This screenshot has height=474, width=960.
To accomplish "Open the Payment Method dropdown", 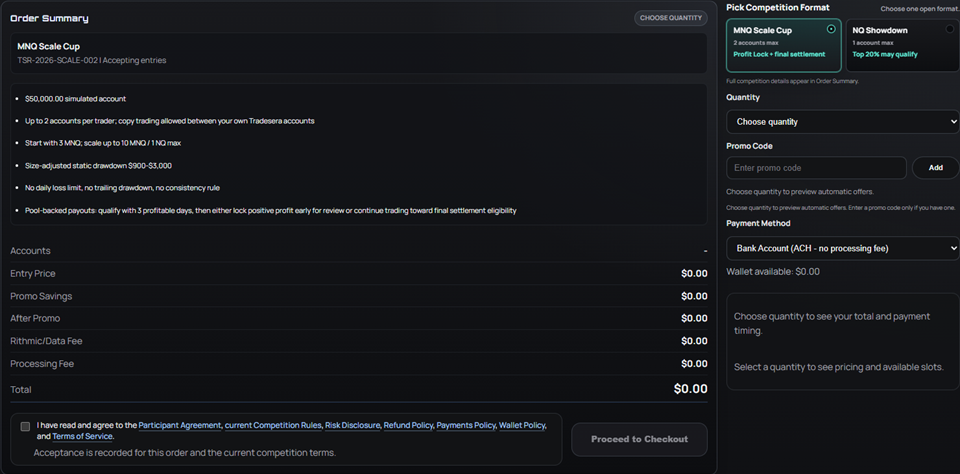I will 842,248.
